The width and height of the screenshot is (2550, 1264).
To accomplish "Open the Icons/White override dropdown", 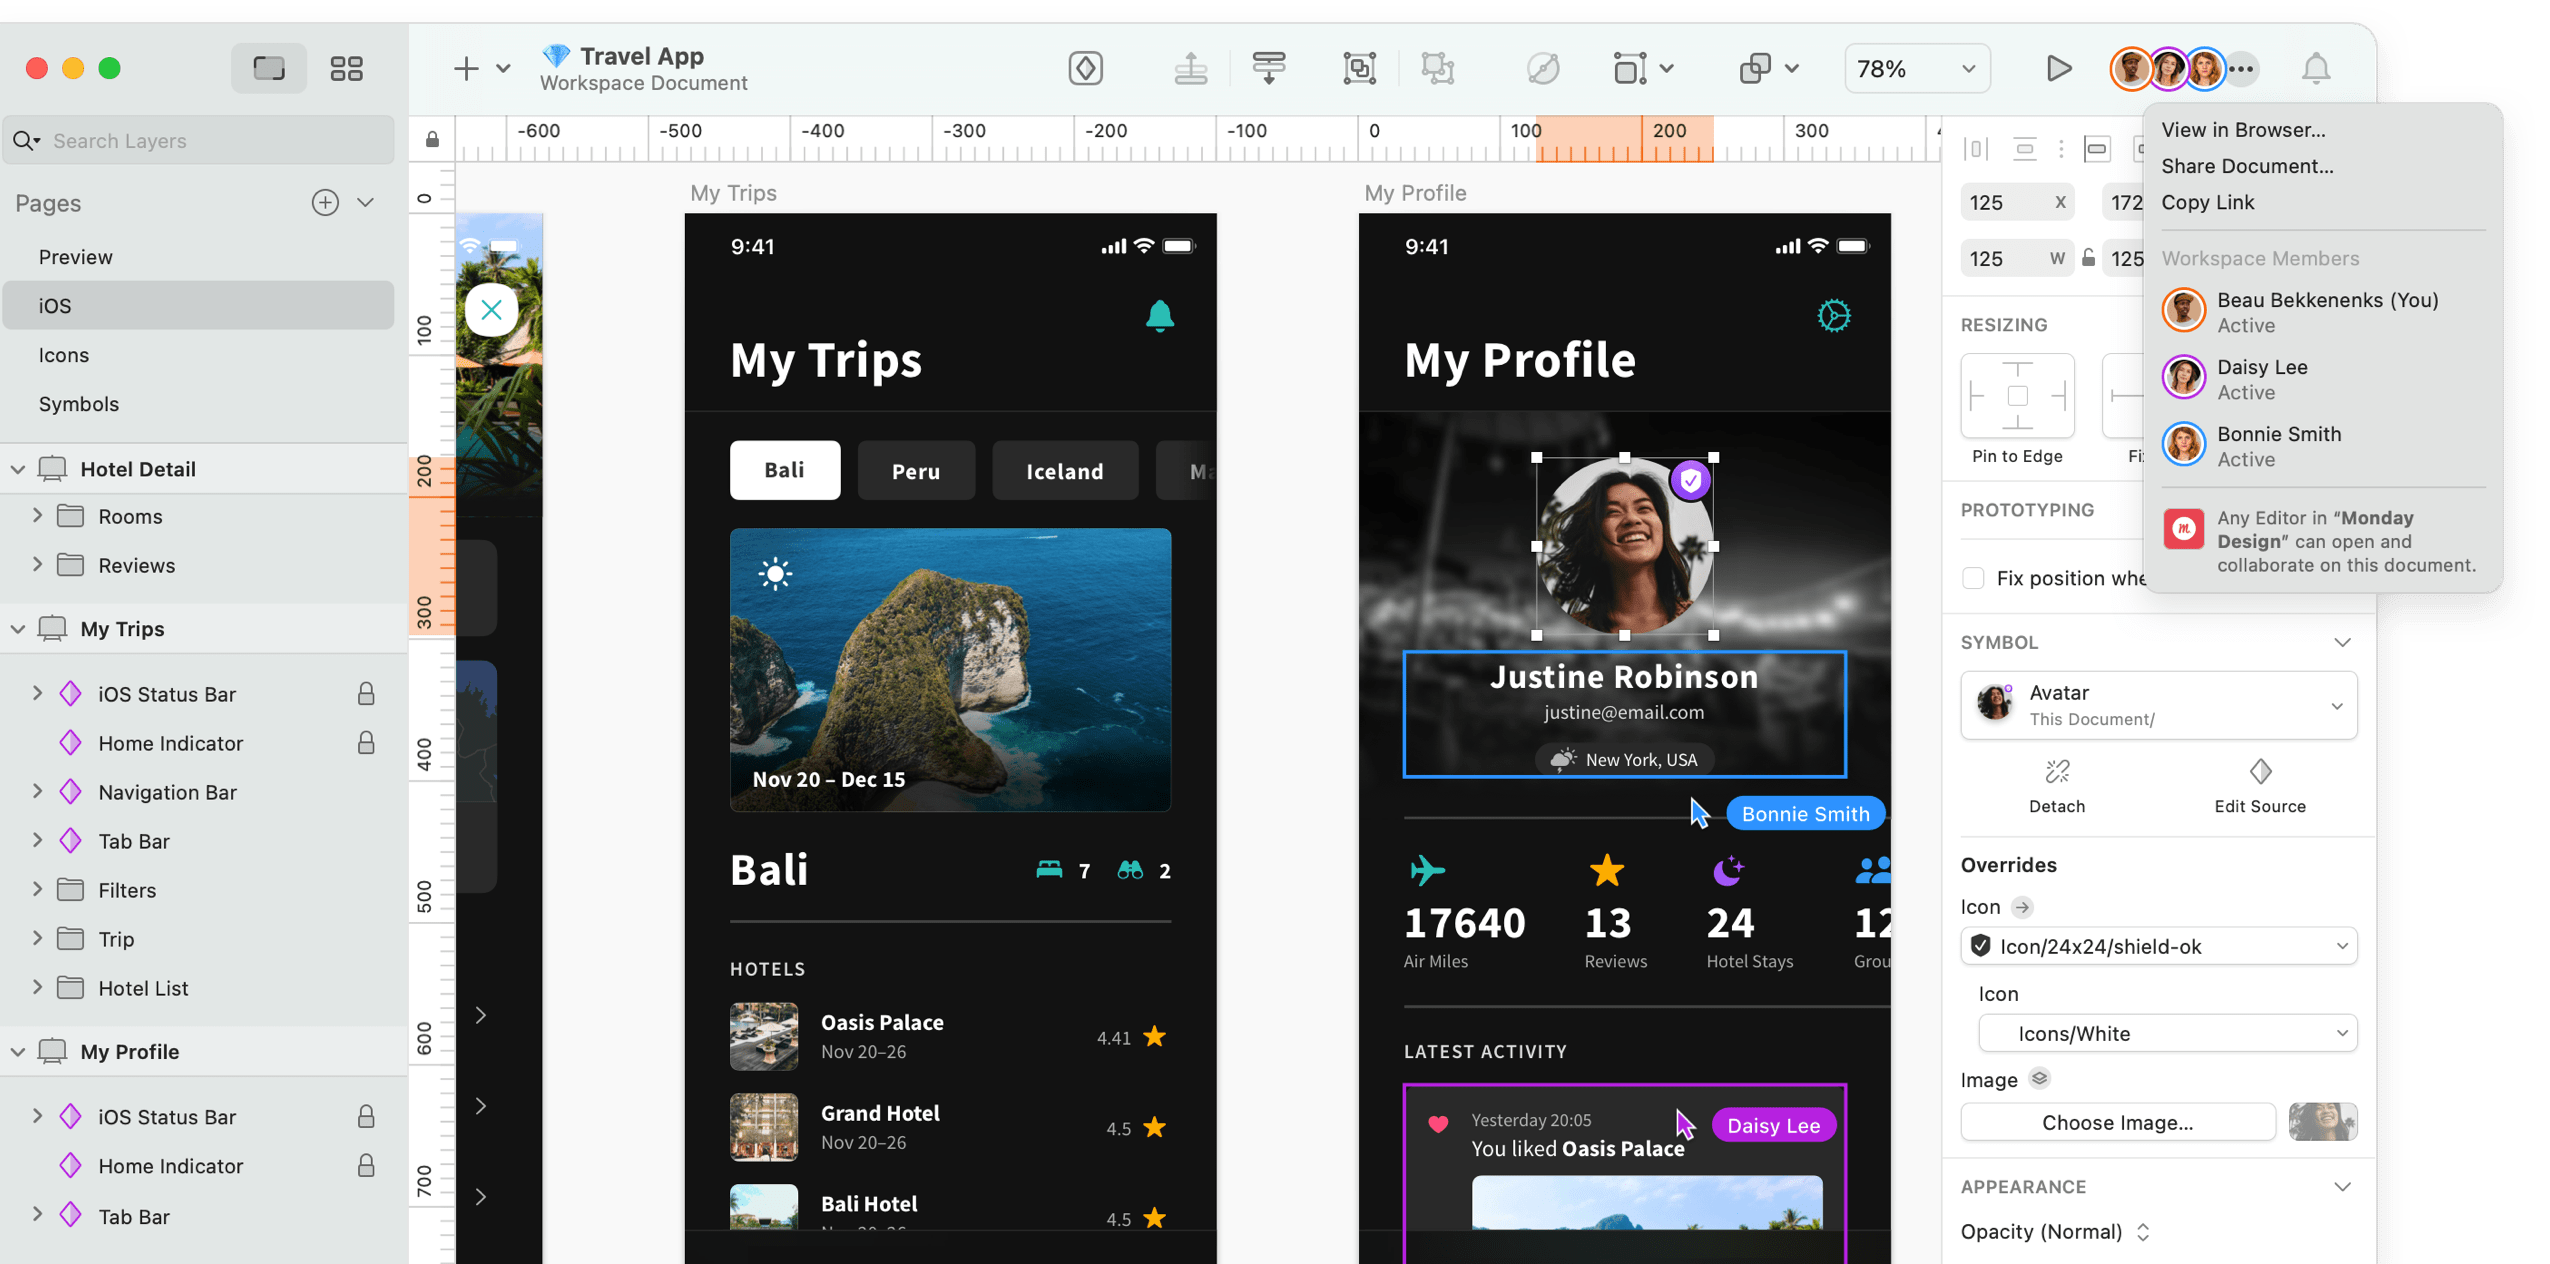I will 2167,1033.
